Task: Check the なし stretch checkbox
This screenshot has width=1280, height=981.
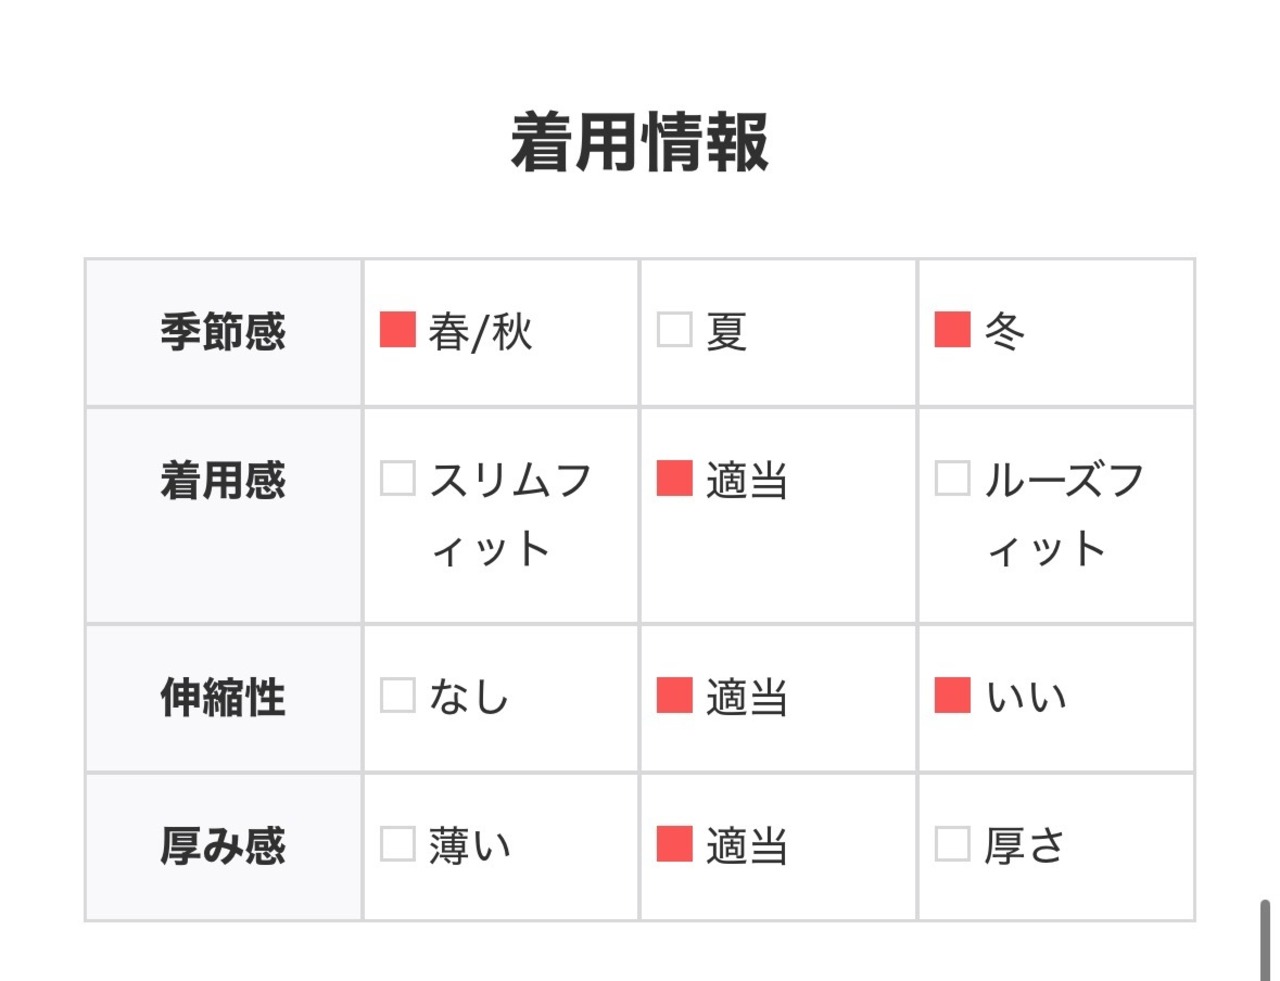Action: click(x=398, y=695)
